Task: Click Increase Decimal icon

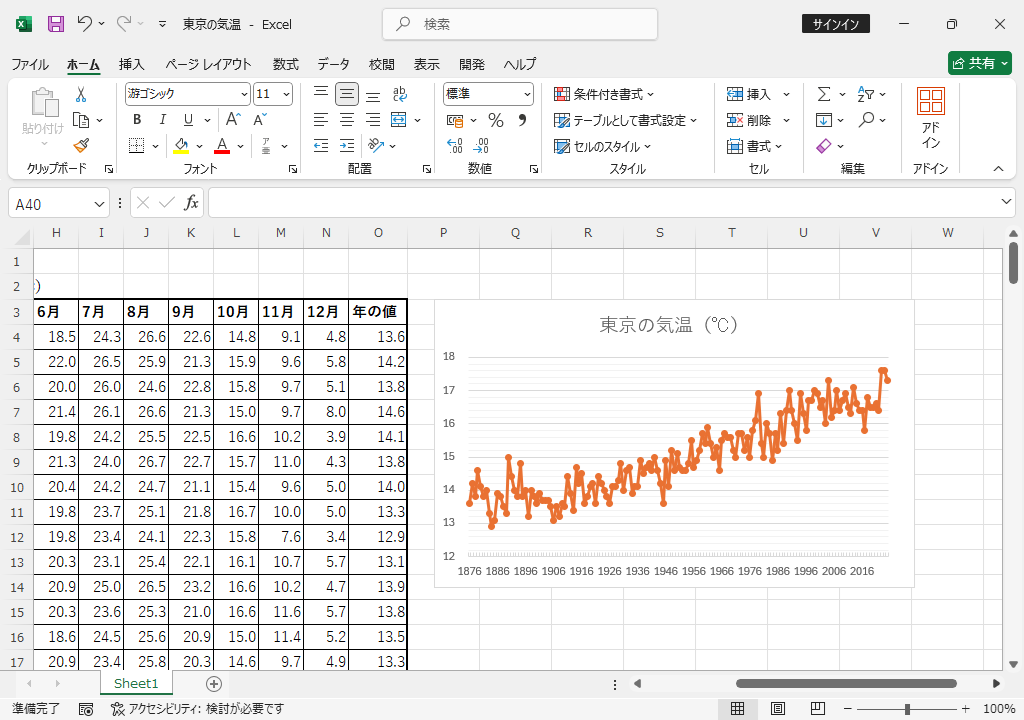Action: (455, 146)
